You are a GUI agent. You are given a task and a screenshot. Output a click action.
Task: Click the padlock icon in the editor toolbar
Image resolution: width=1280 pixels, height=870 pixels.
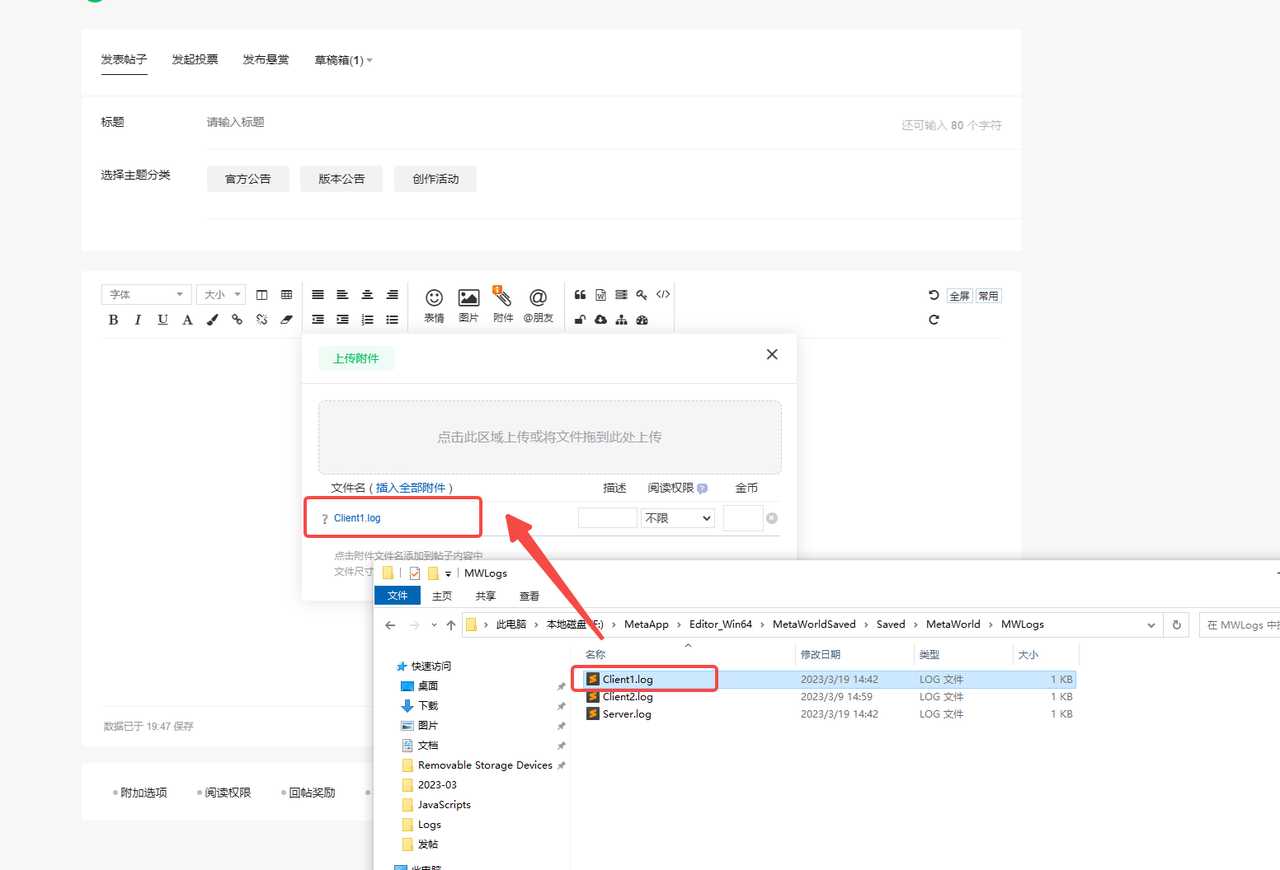580,320
